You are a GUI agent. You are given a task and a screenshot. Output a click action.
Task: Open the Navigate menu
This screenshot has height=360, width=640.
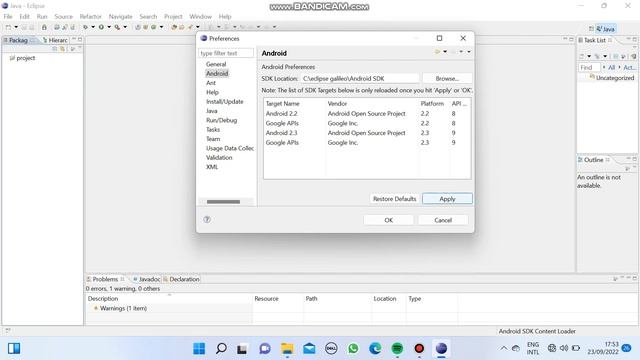(x=120, y=17)
